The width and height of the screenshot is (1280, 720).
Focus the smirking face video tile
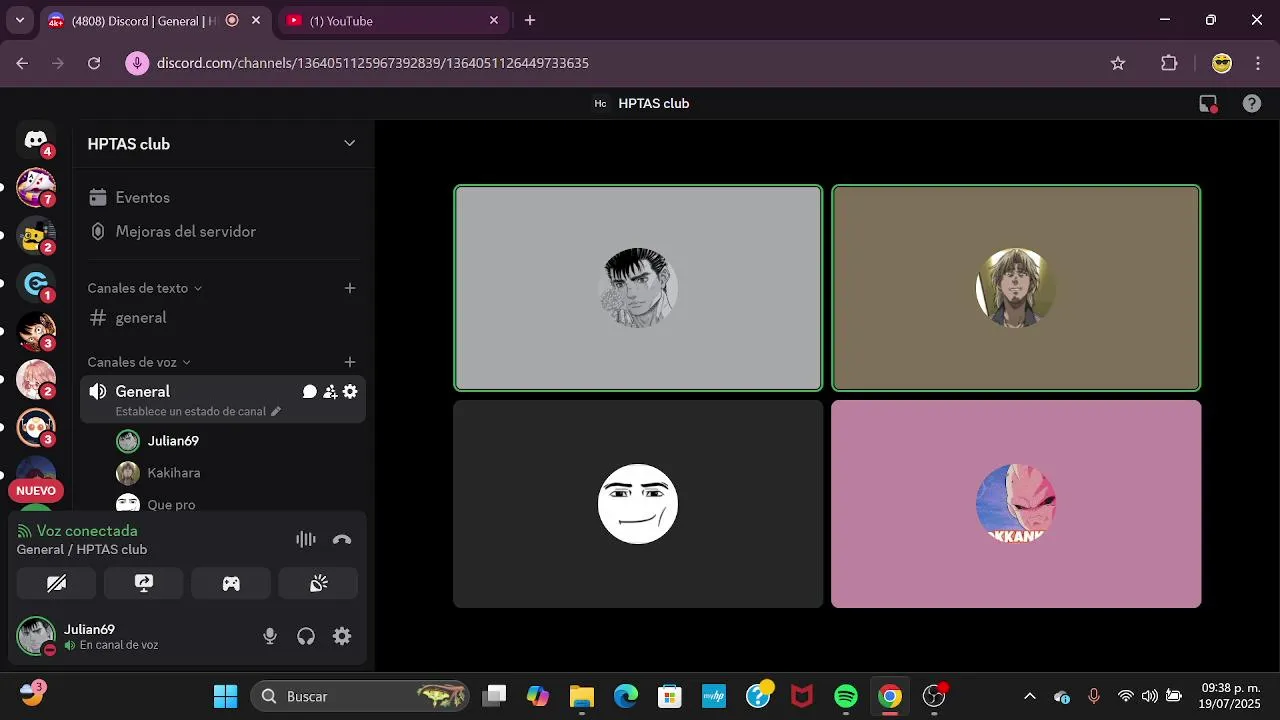pos(638,504)
